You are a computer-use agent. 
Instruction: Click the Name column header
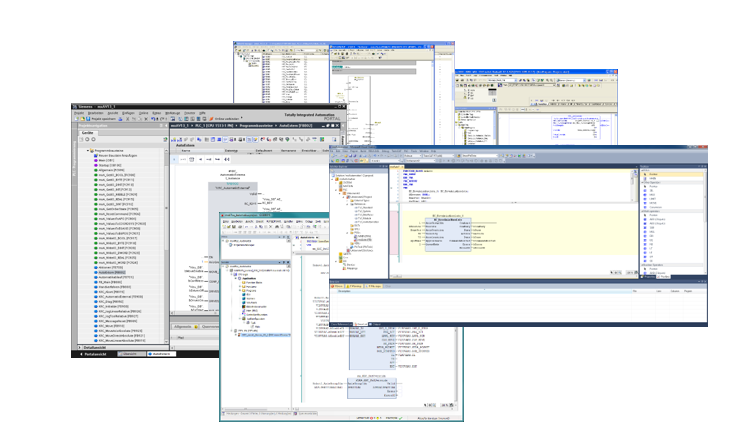tap(184, 149)
